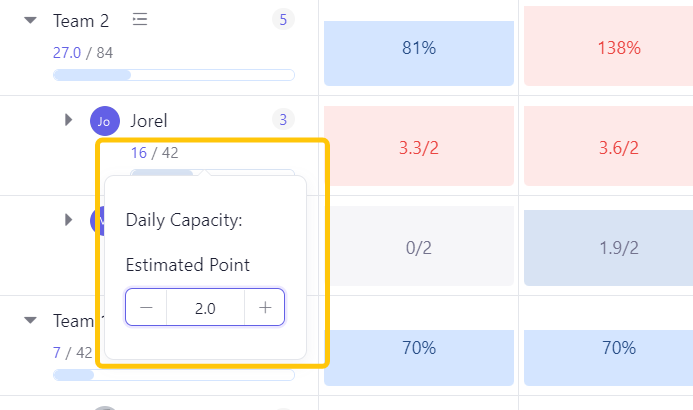Click the list icon beside Team 2
The image size is (693, 410).
click(x=140, y=20)
